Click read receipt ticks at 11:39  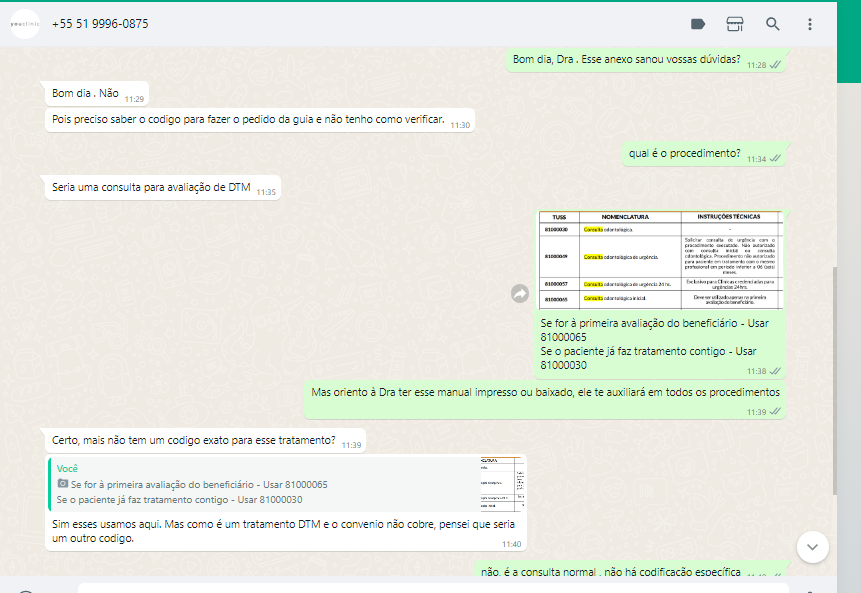tap(775, 412)
